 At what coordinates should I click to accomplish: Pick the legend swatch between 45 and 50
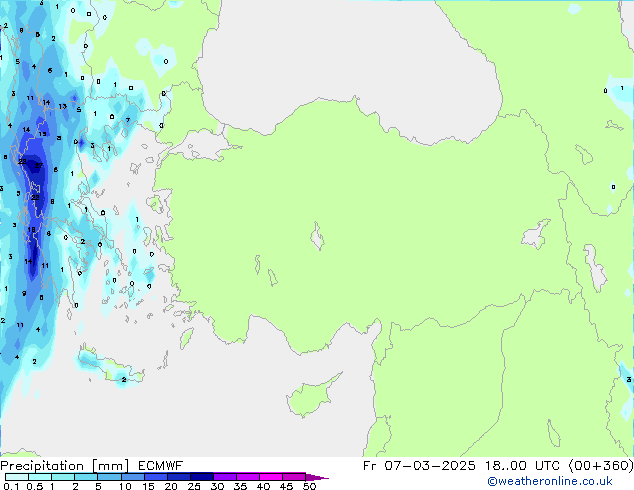(294, 477)
